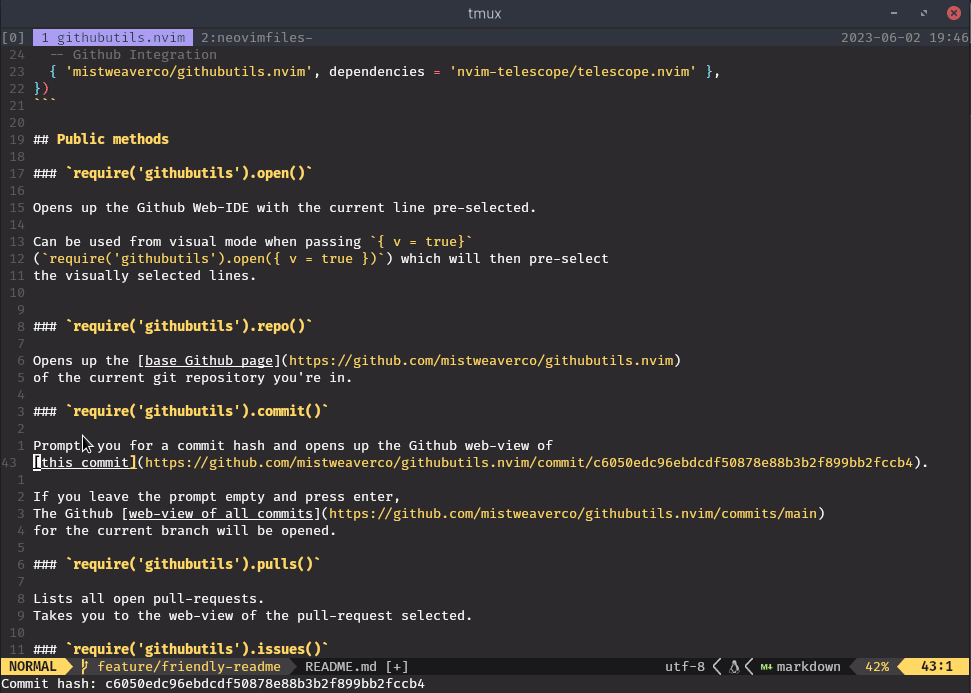
Task: Click the 42% scroll percentage indicator
Action: [877, 666]
